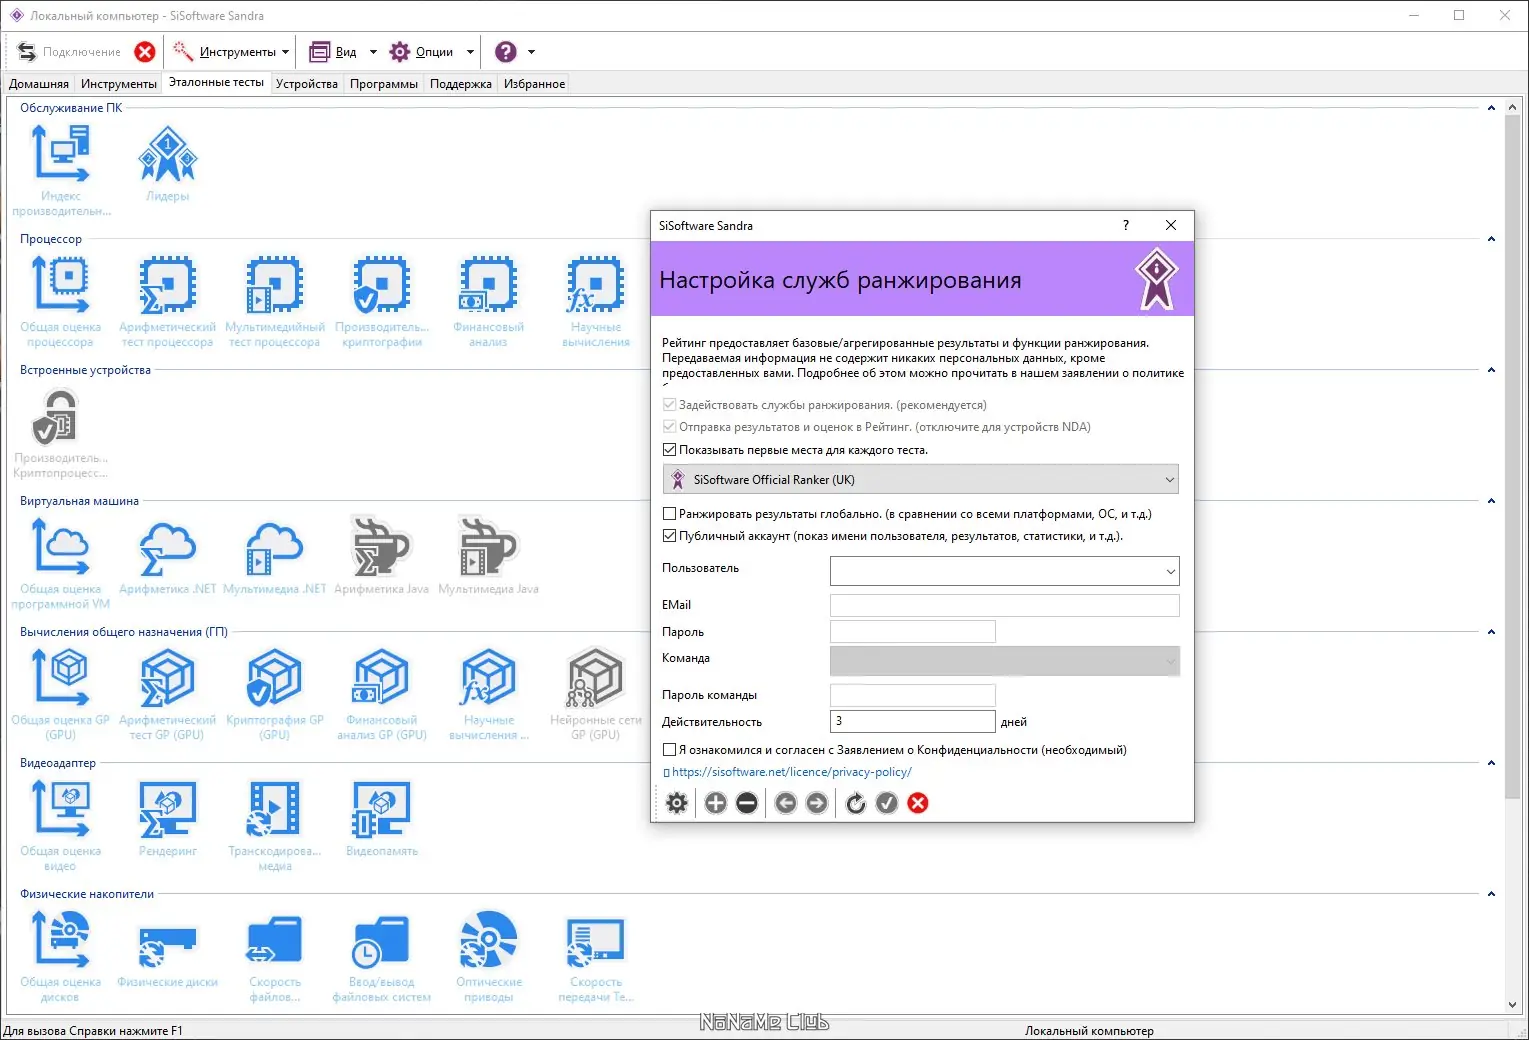Click the help question mark toolbar icon
Image resolution: width=1529 pixels, height=1040 pixels.
tap(506, 52)
